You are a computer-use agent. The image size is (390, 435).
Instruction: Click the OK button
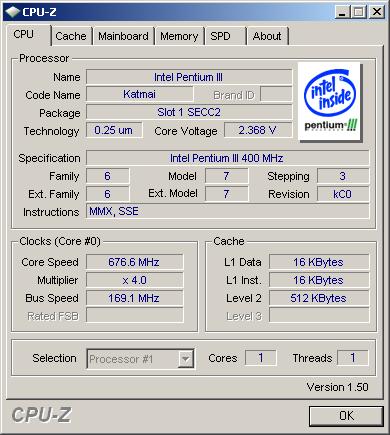pyautogui.click(x=346, y=416)
